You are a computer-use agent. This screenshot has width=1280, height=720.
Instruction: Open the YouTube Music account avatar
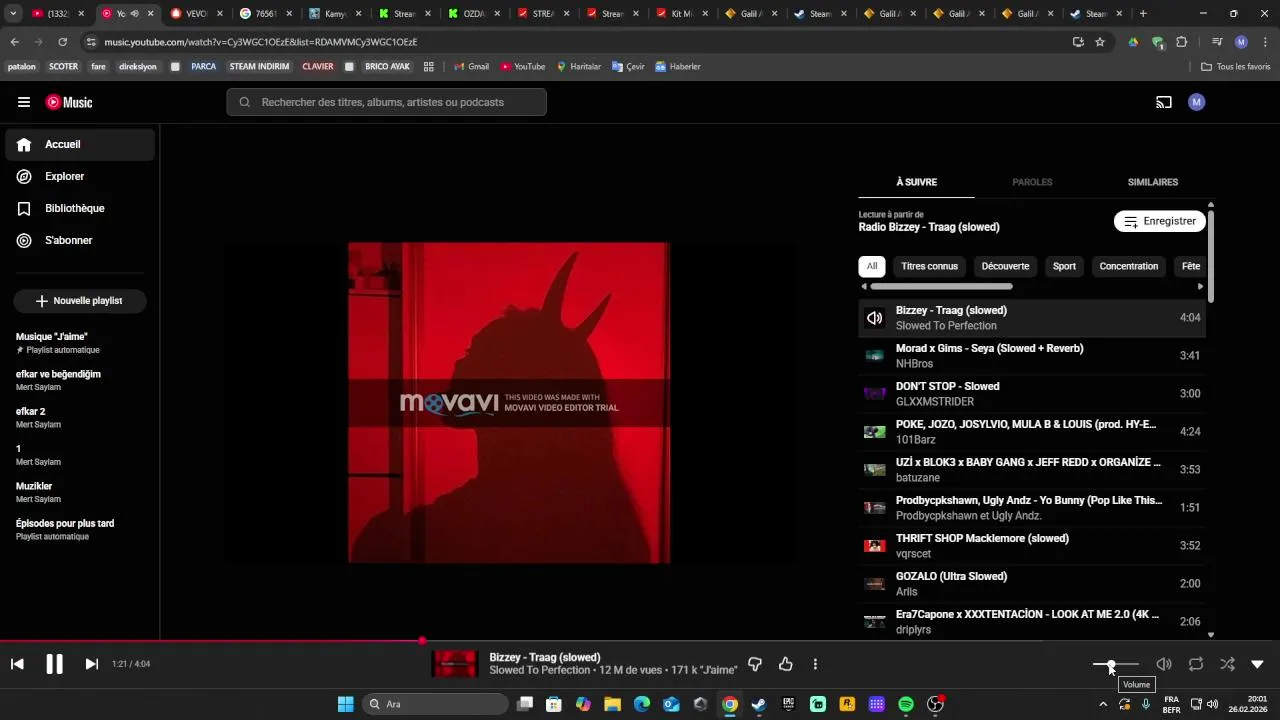tap(1197, 102)
